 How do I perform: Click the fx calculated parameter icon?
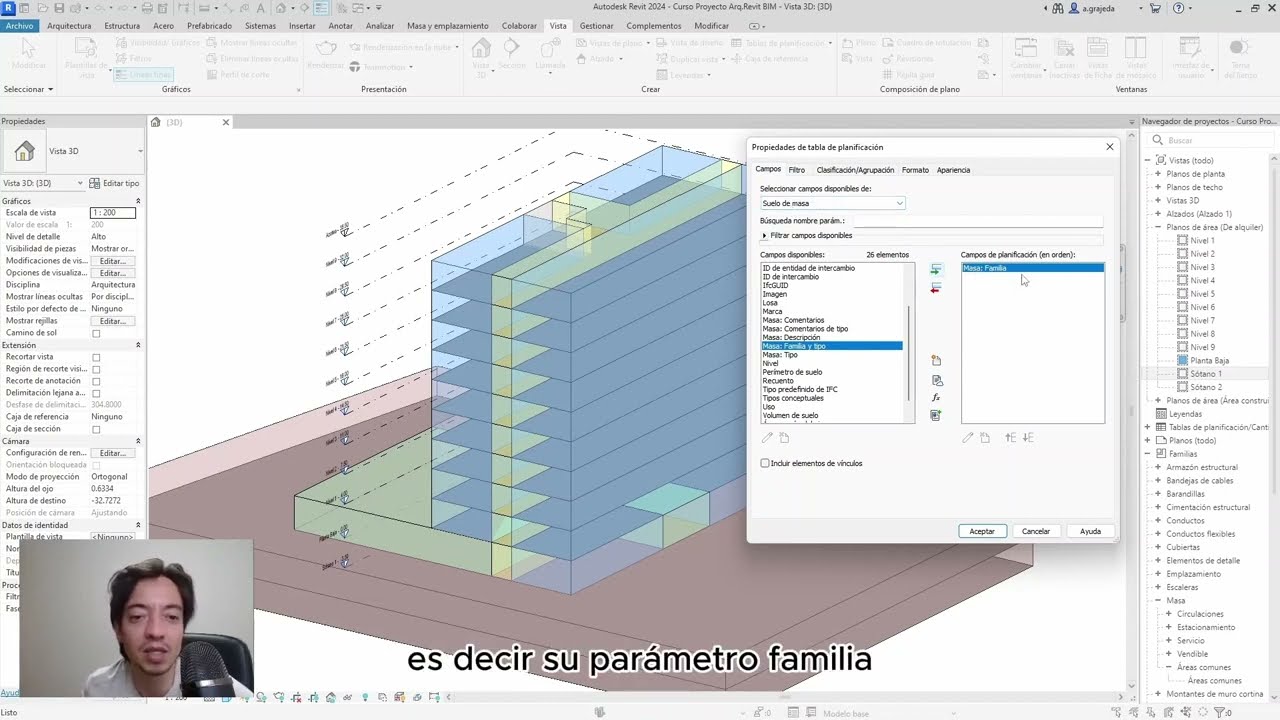[936, 398]
